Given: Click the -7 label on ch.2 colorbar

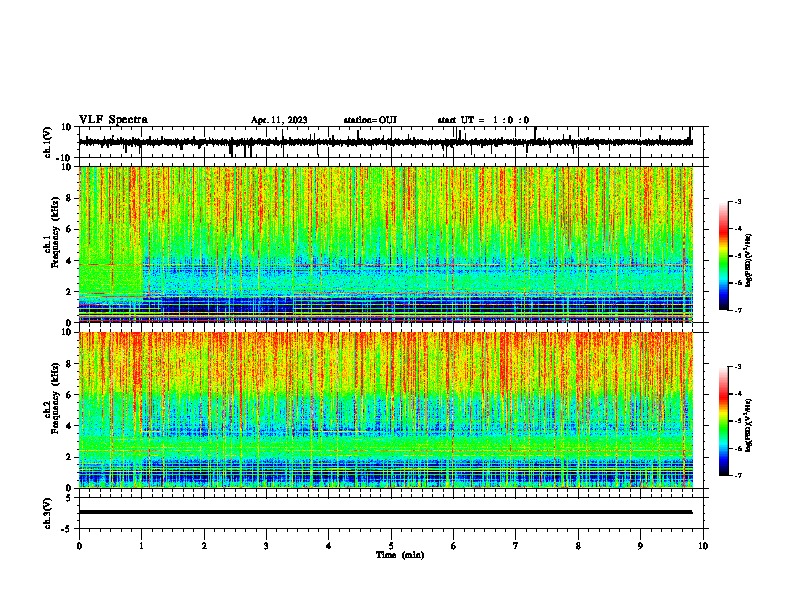Looking at the screenshot, I should [737, 476].
